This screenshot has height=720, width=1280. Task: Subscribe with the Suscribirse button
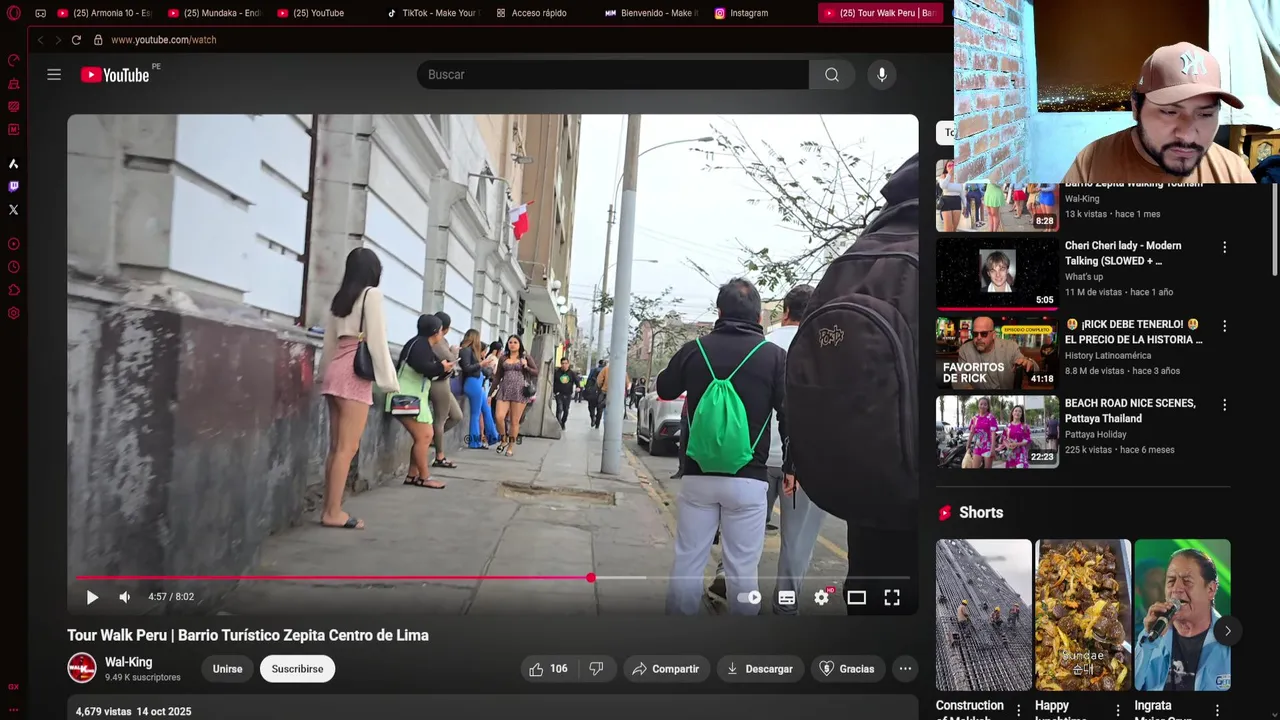[x=297, y=669]
